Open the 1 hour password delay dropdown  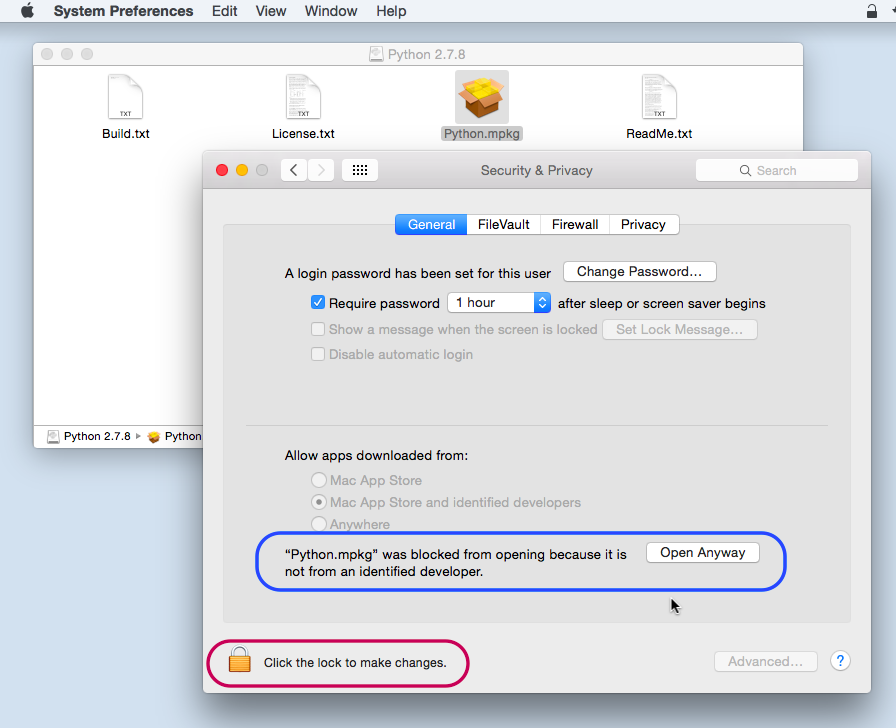[x=499, y=302]
